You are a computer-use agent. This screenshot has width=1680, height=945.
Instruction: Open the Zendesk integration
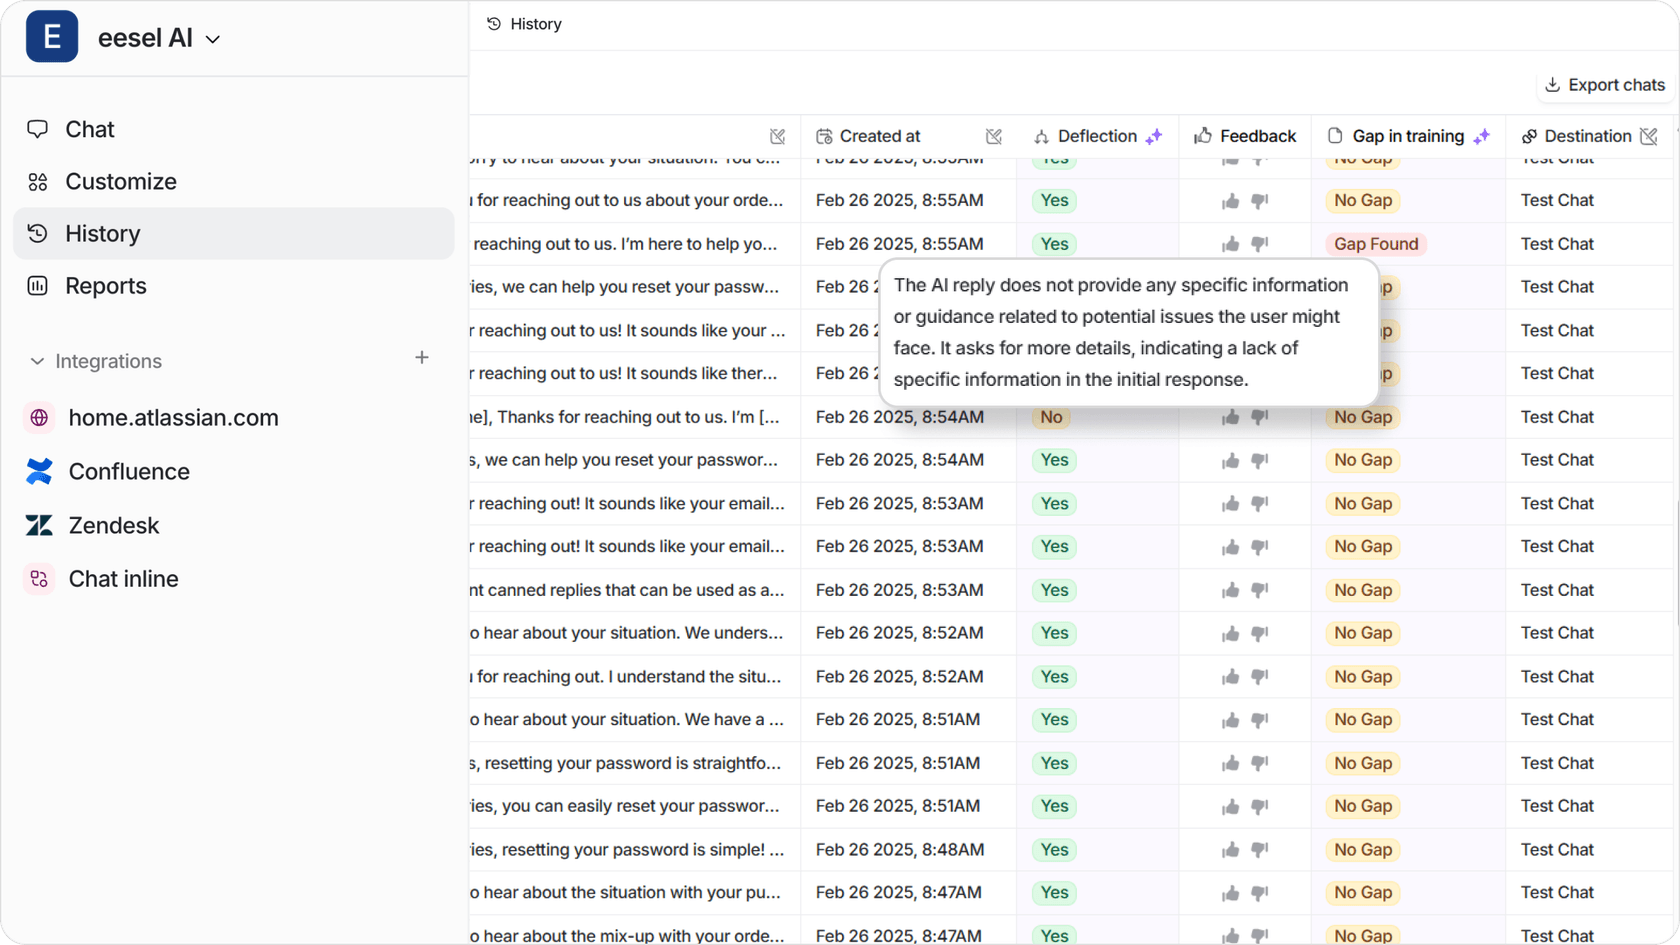113,525
